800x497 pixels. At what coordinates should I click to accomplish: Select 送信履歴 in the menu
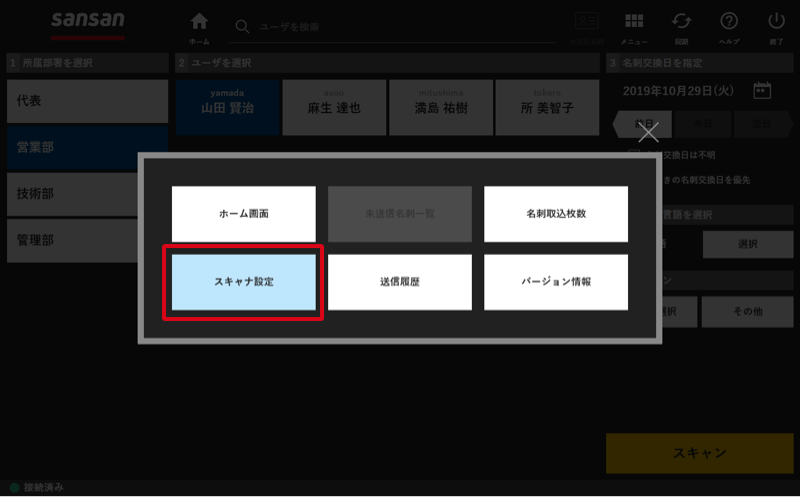[x=400, y=282]
